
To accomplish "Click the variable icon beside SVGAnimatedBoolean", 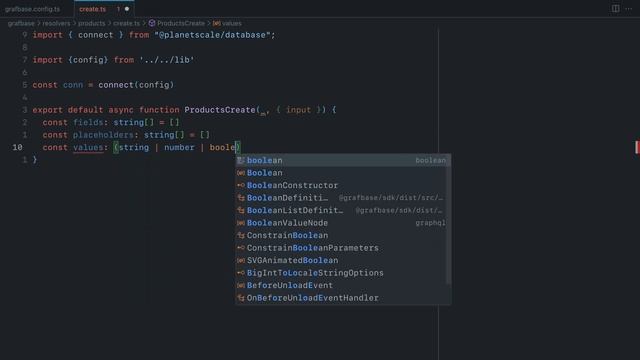I will tap(241, 260).
